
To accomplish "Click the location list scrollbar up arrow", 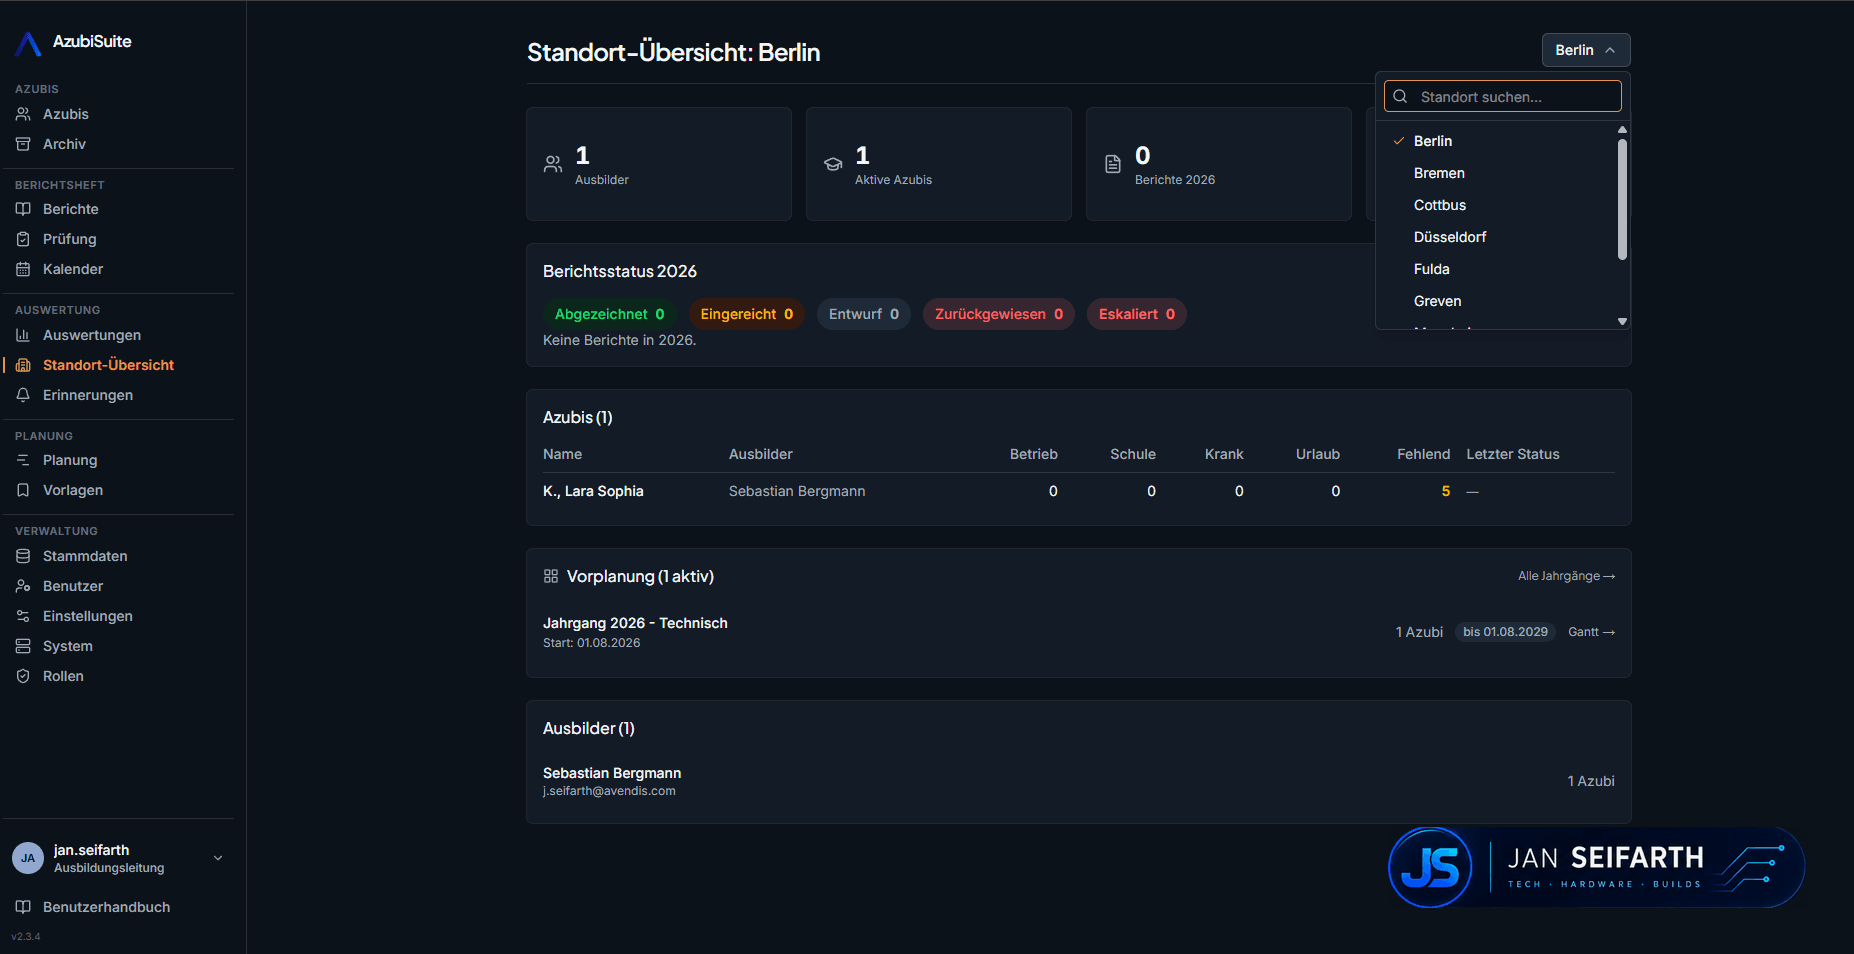I will tap(1622, 130).
